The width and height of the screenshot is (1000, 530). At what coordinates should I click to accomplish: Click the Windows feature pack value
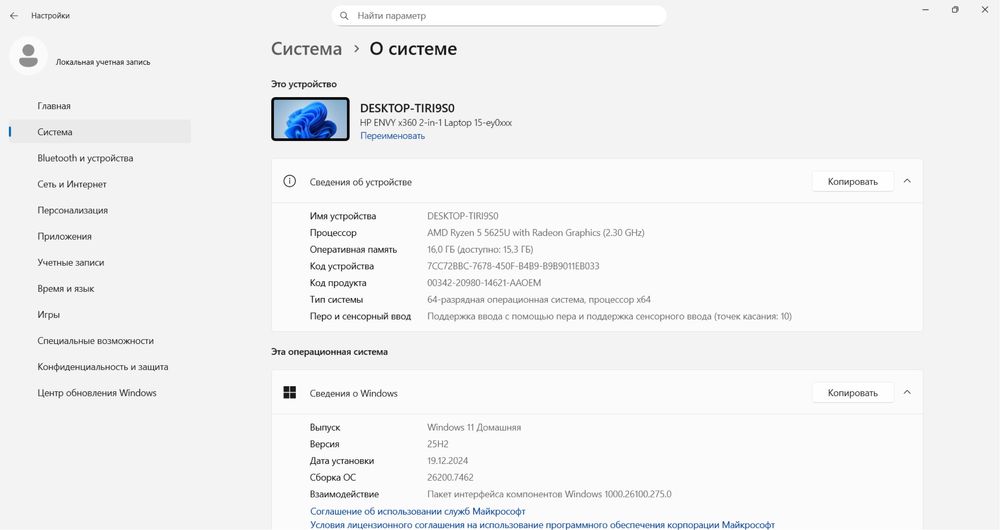[x=549, y=494]
